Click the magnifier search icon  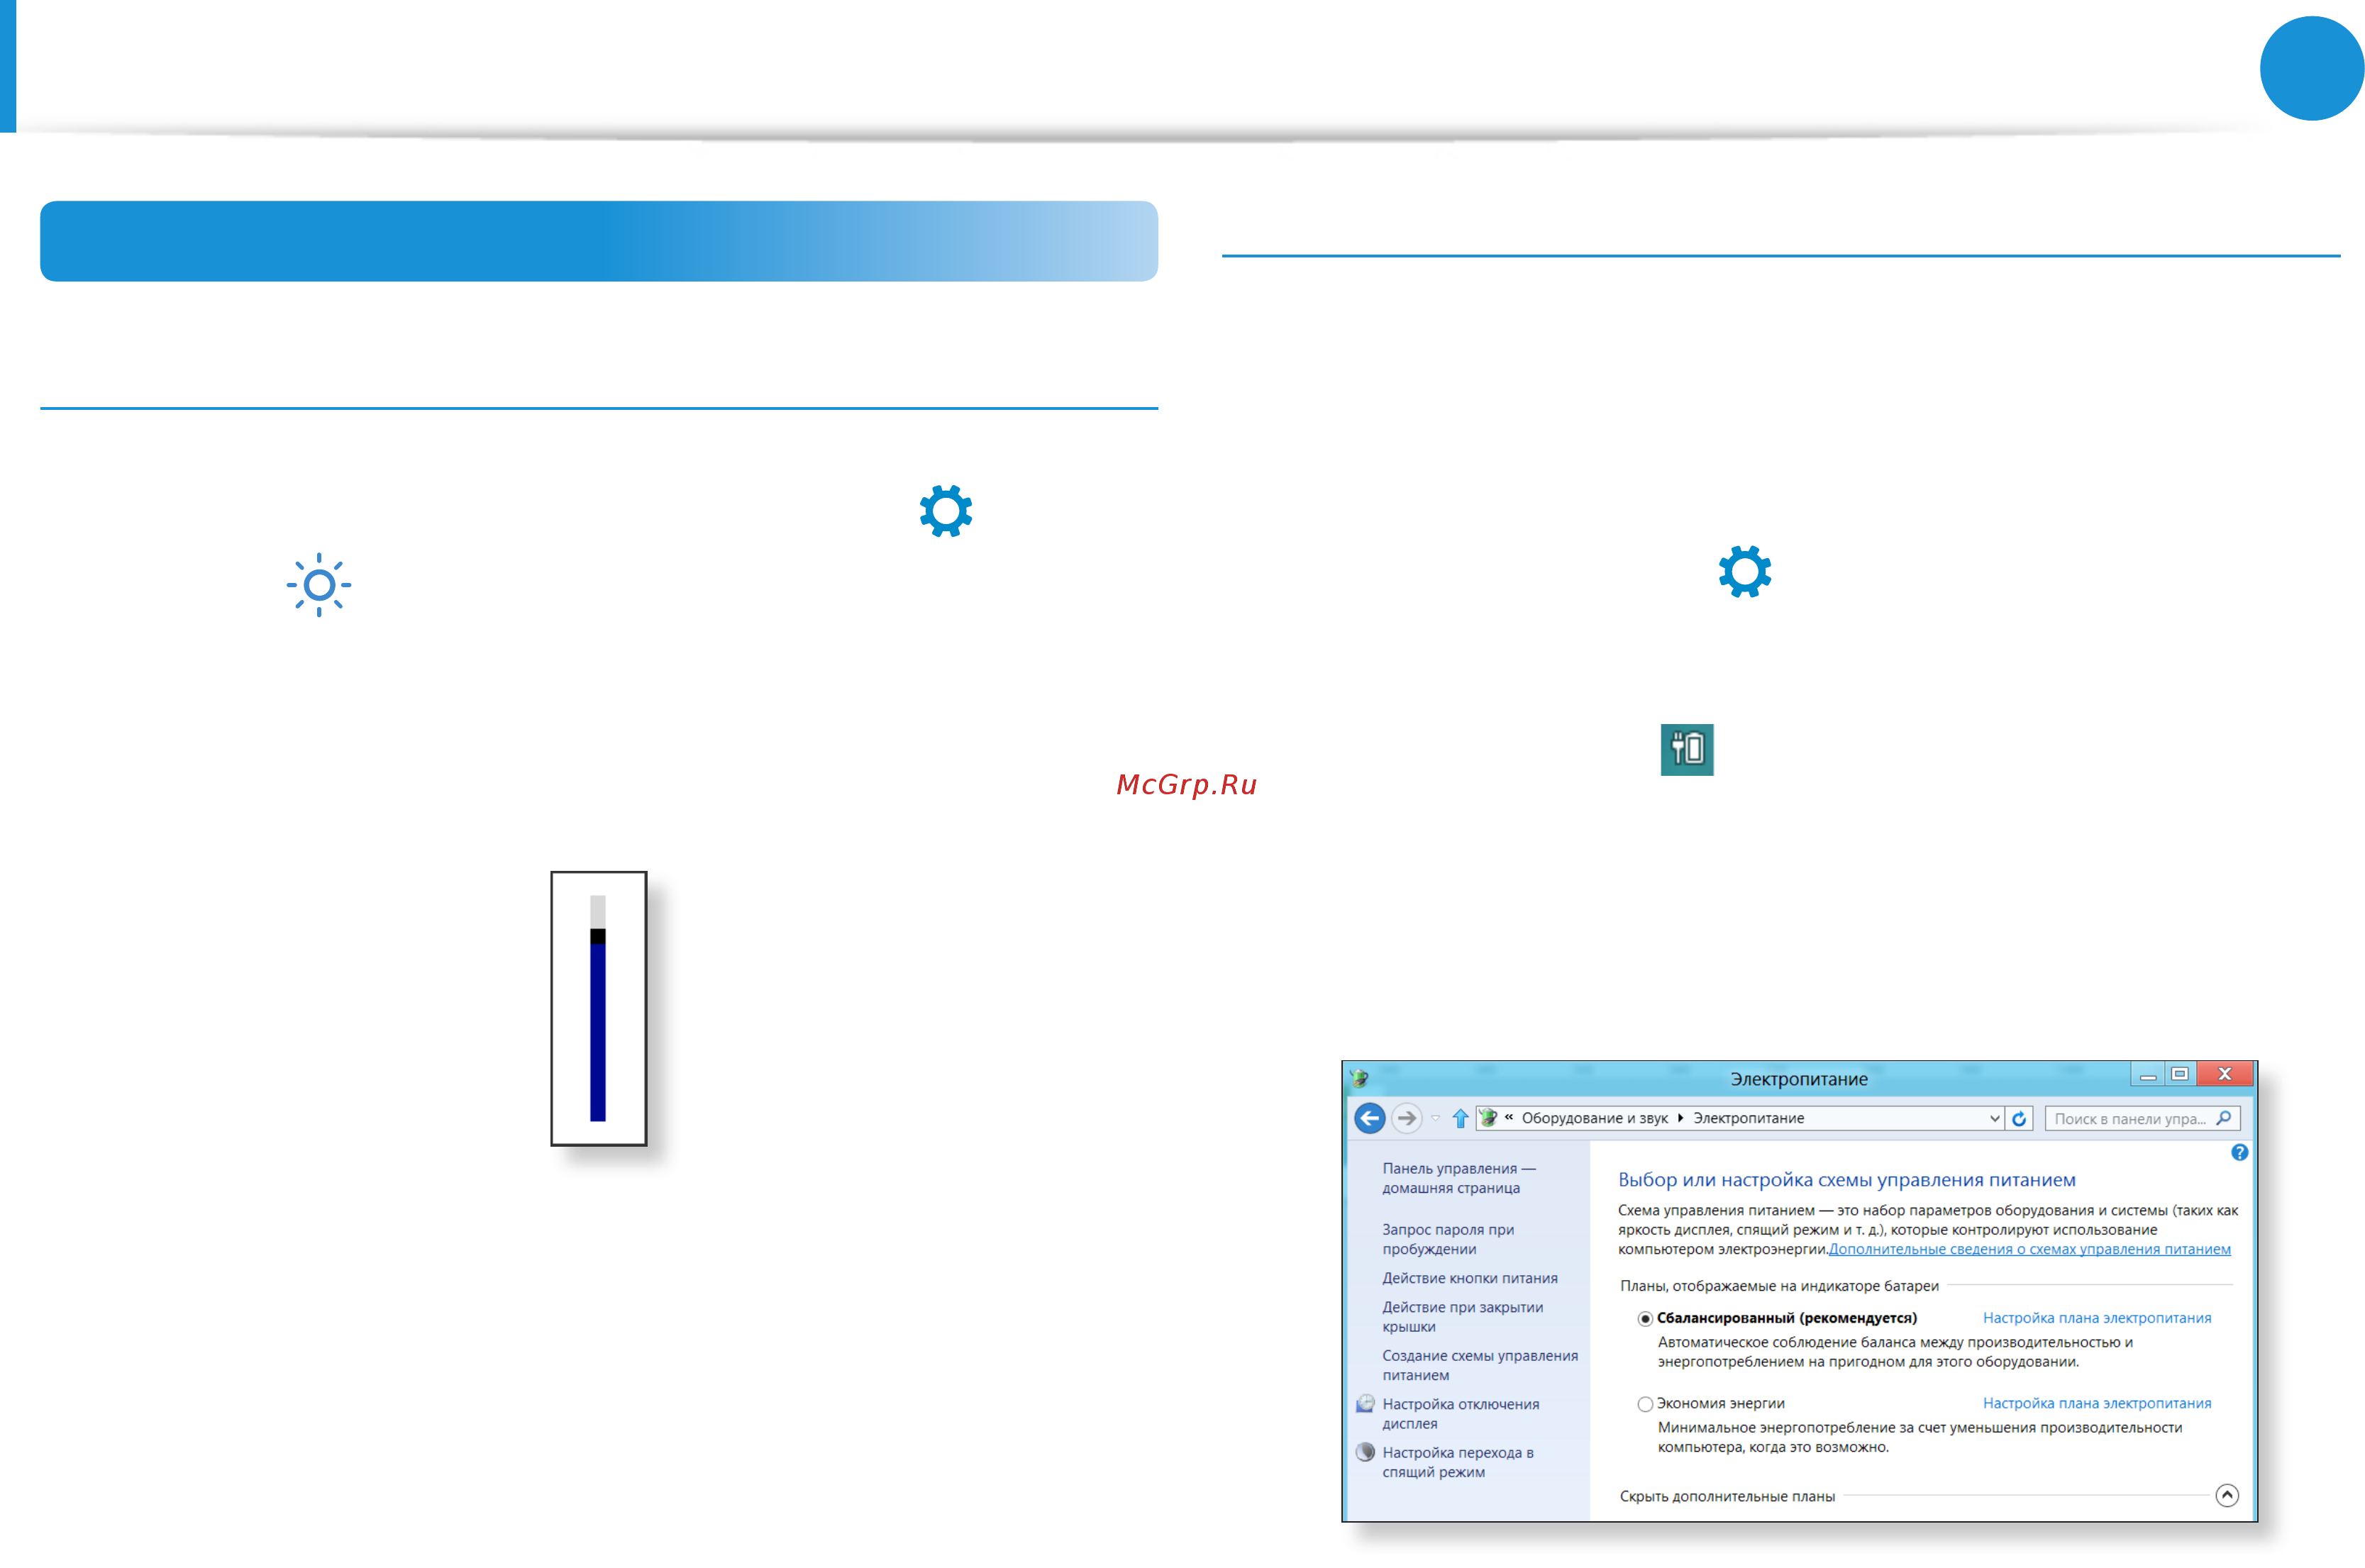pyautogui.click(x=2223, y=1118)
